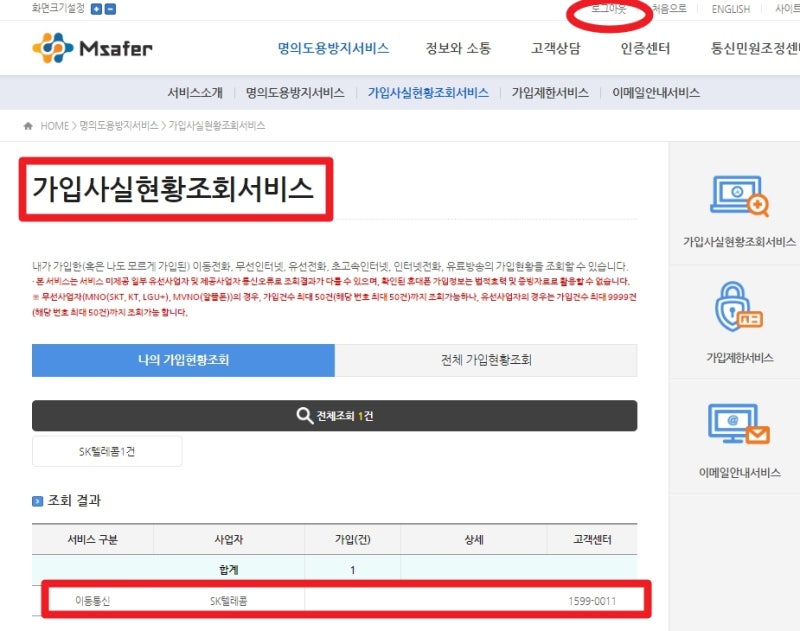Select 가입제한서비스 submenu item

click(x=550, y=93)
